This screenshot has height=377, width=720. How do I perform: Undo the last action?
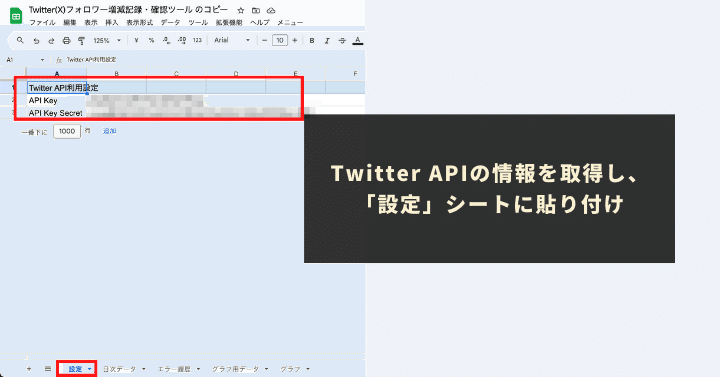[36, 40]
